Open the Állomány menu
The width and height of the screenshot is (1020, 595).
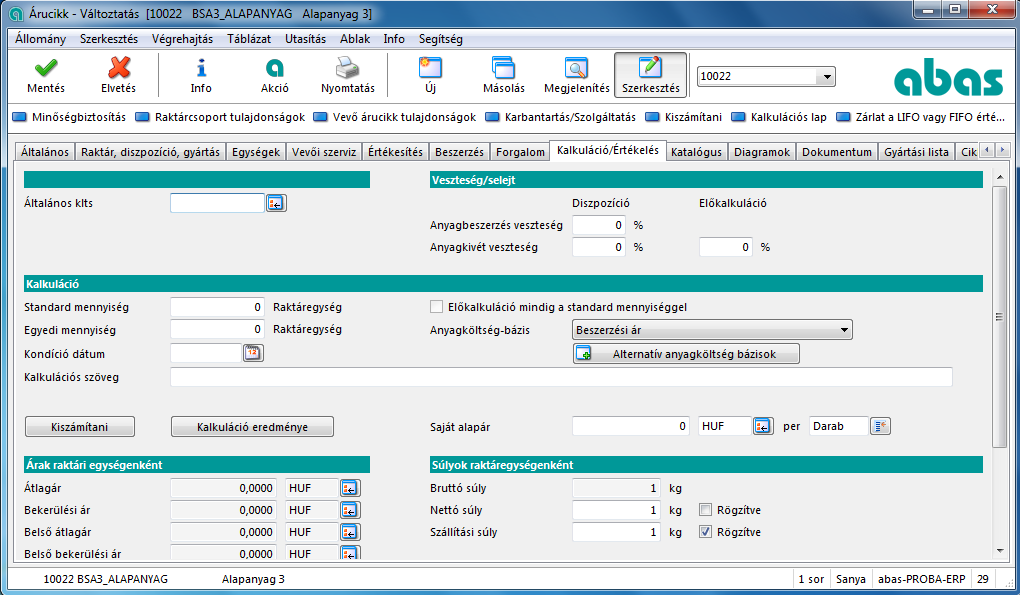pos(40,39)
